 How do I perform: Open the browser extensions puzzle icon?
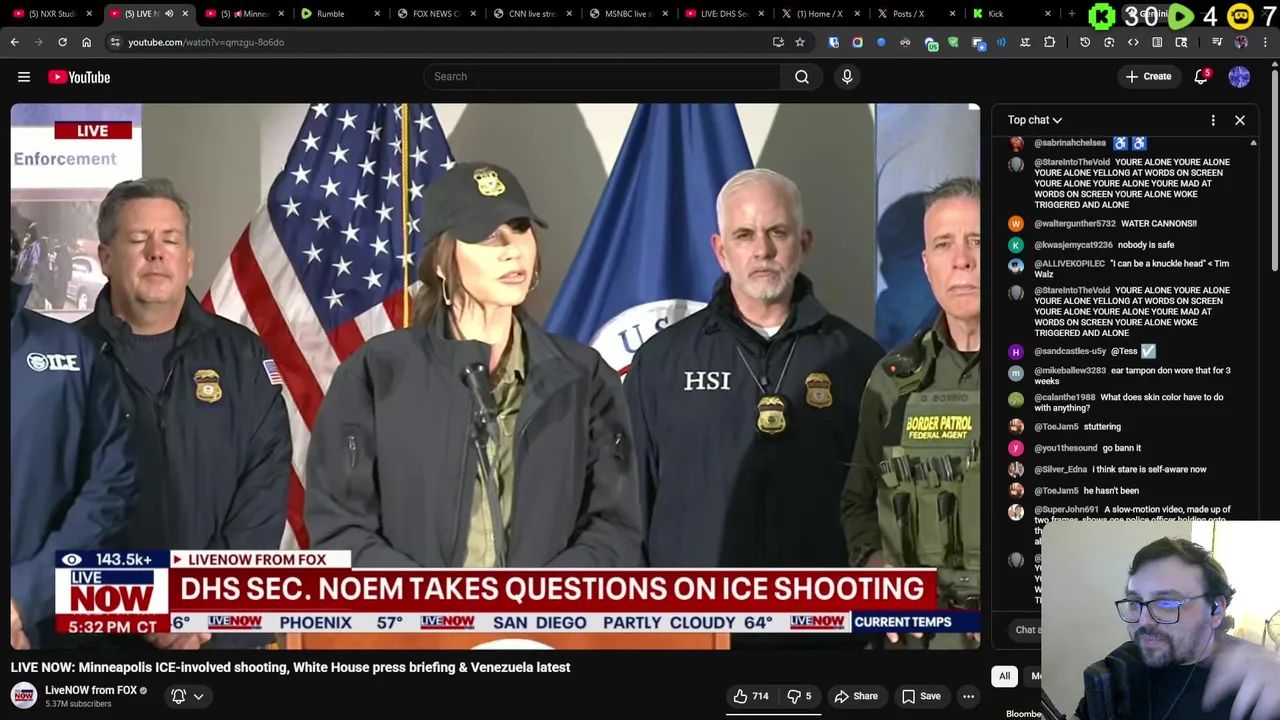tap(1049, 42)
